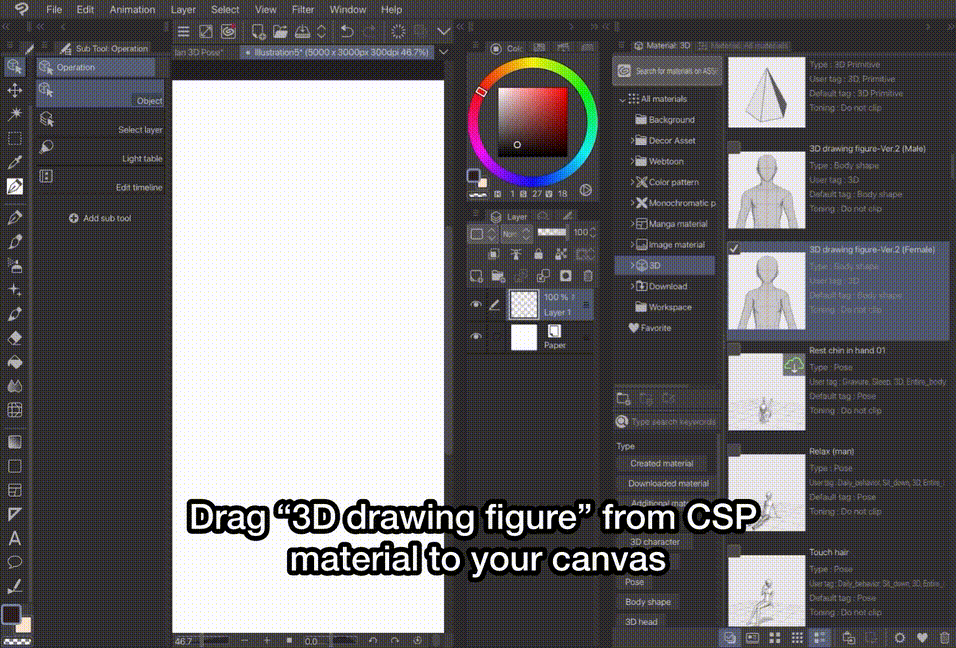Pick a shade in the color wheel square
Viewport: 956px width, 648px height.
tap(533, 123)
